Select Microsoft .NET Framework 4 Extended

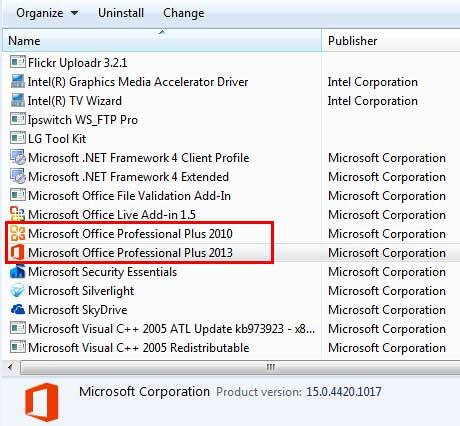coord(129,177)
